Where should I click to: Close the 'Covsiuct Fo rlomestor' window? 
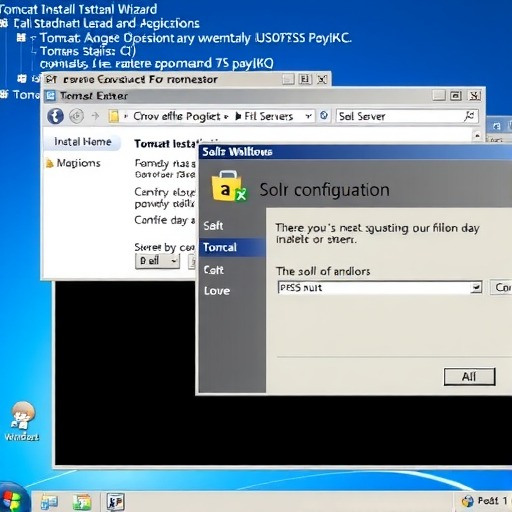(x=322, y=79)
